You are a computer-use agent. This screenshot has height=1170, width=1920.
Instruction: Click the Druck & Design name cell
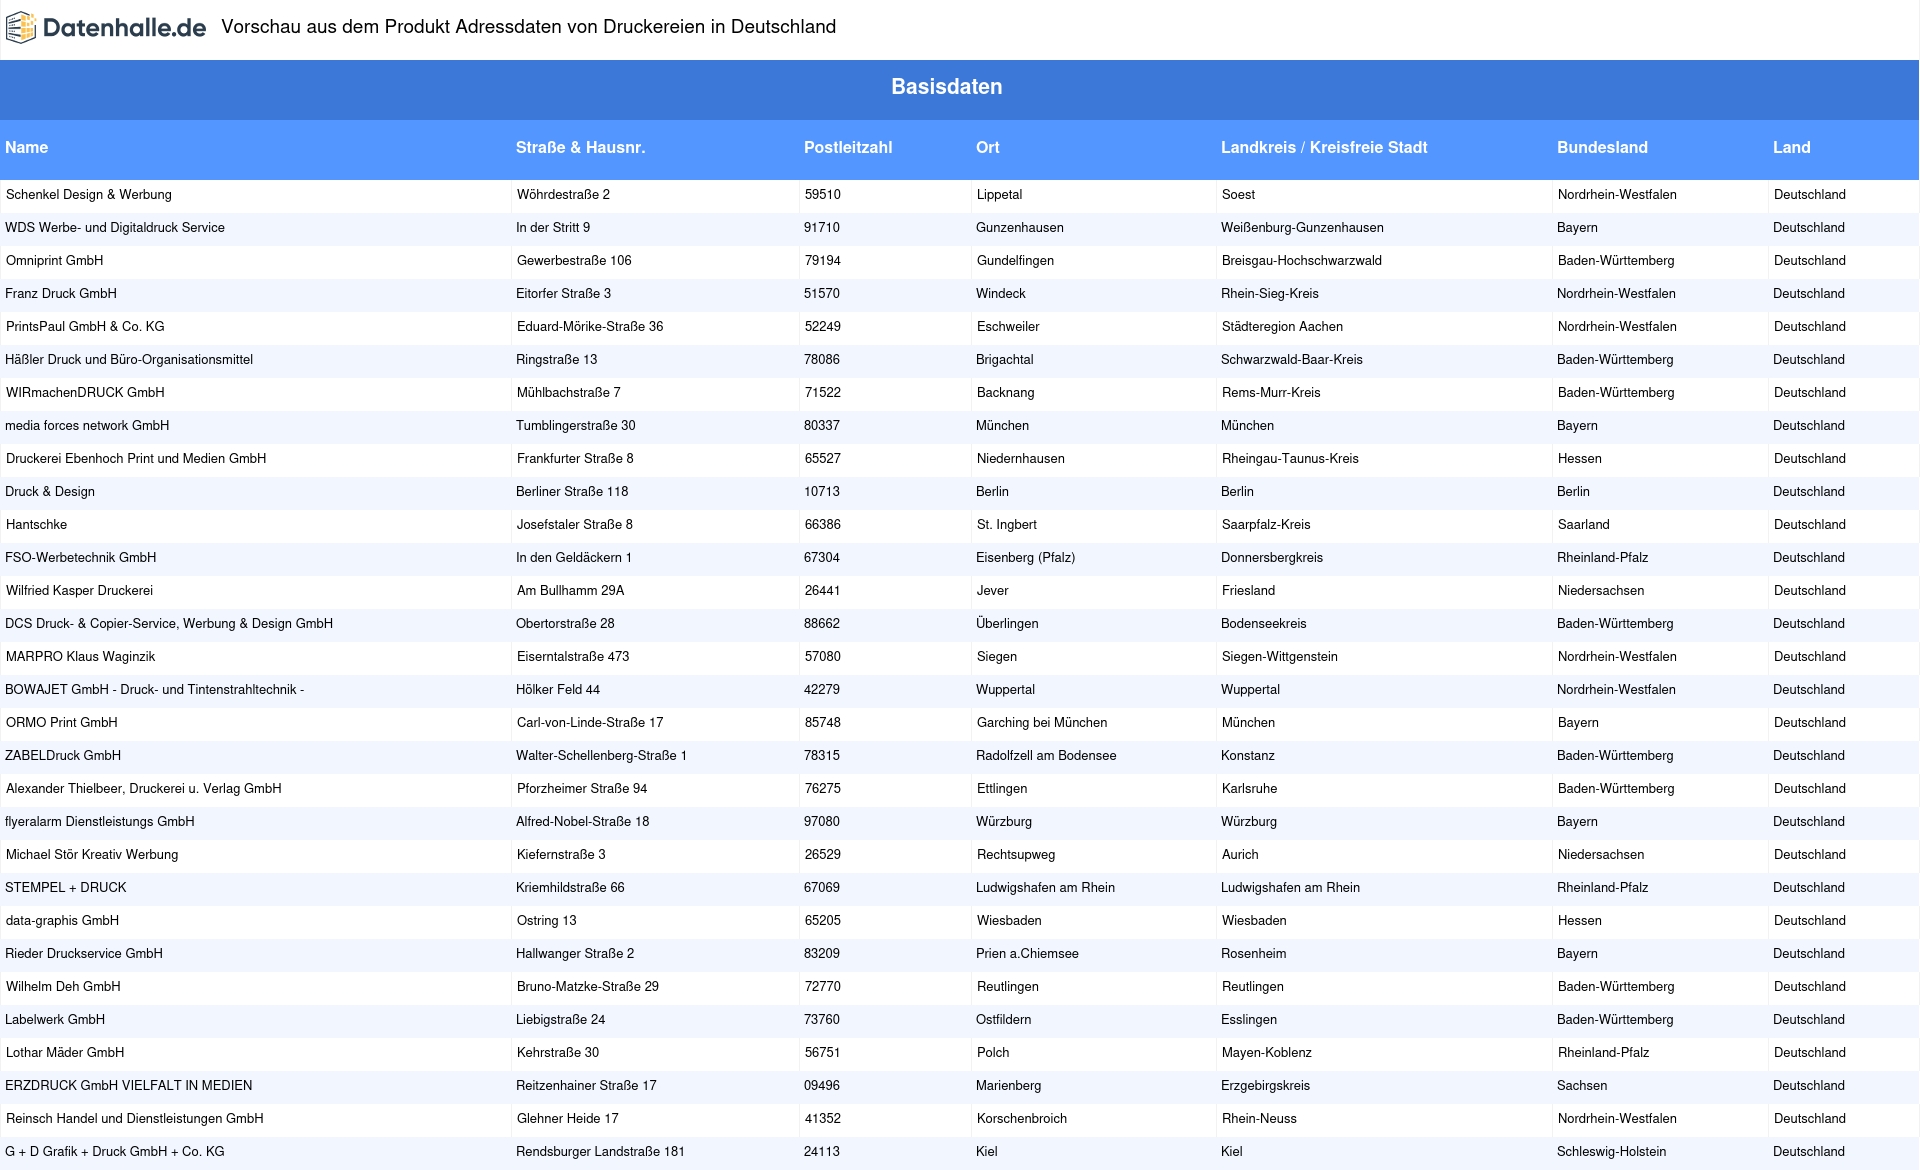click(50, 492)
